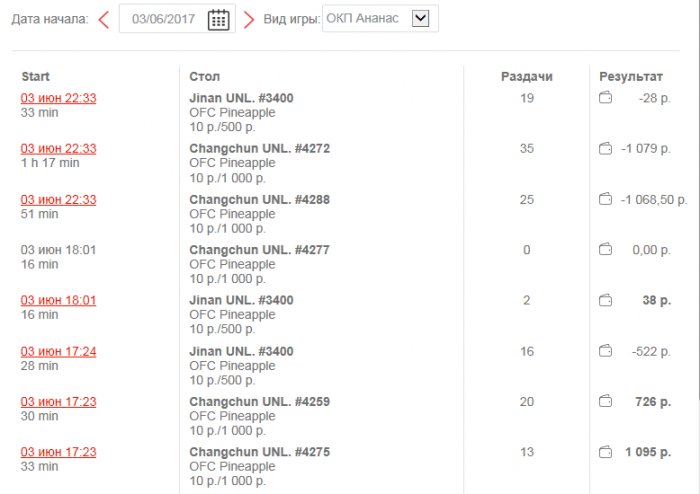
Task: Select table name Changchun UNL. #4272
Action: point(259,149)
